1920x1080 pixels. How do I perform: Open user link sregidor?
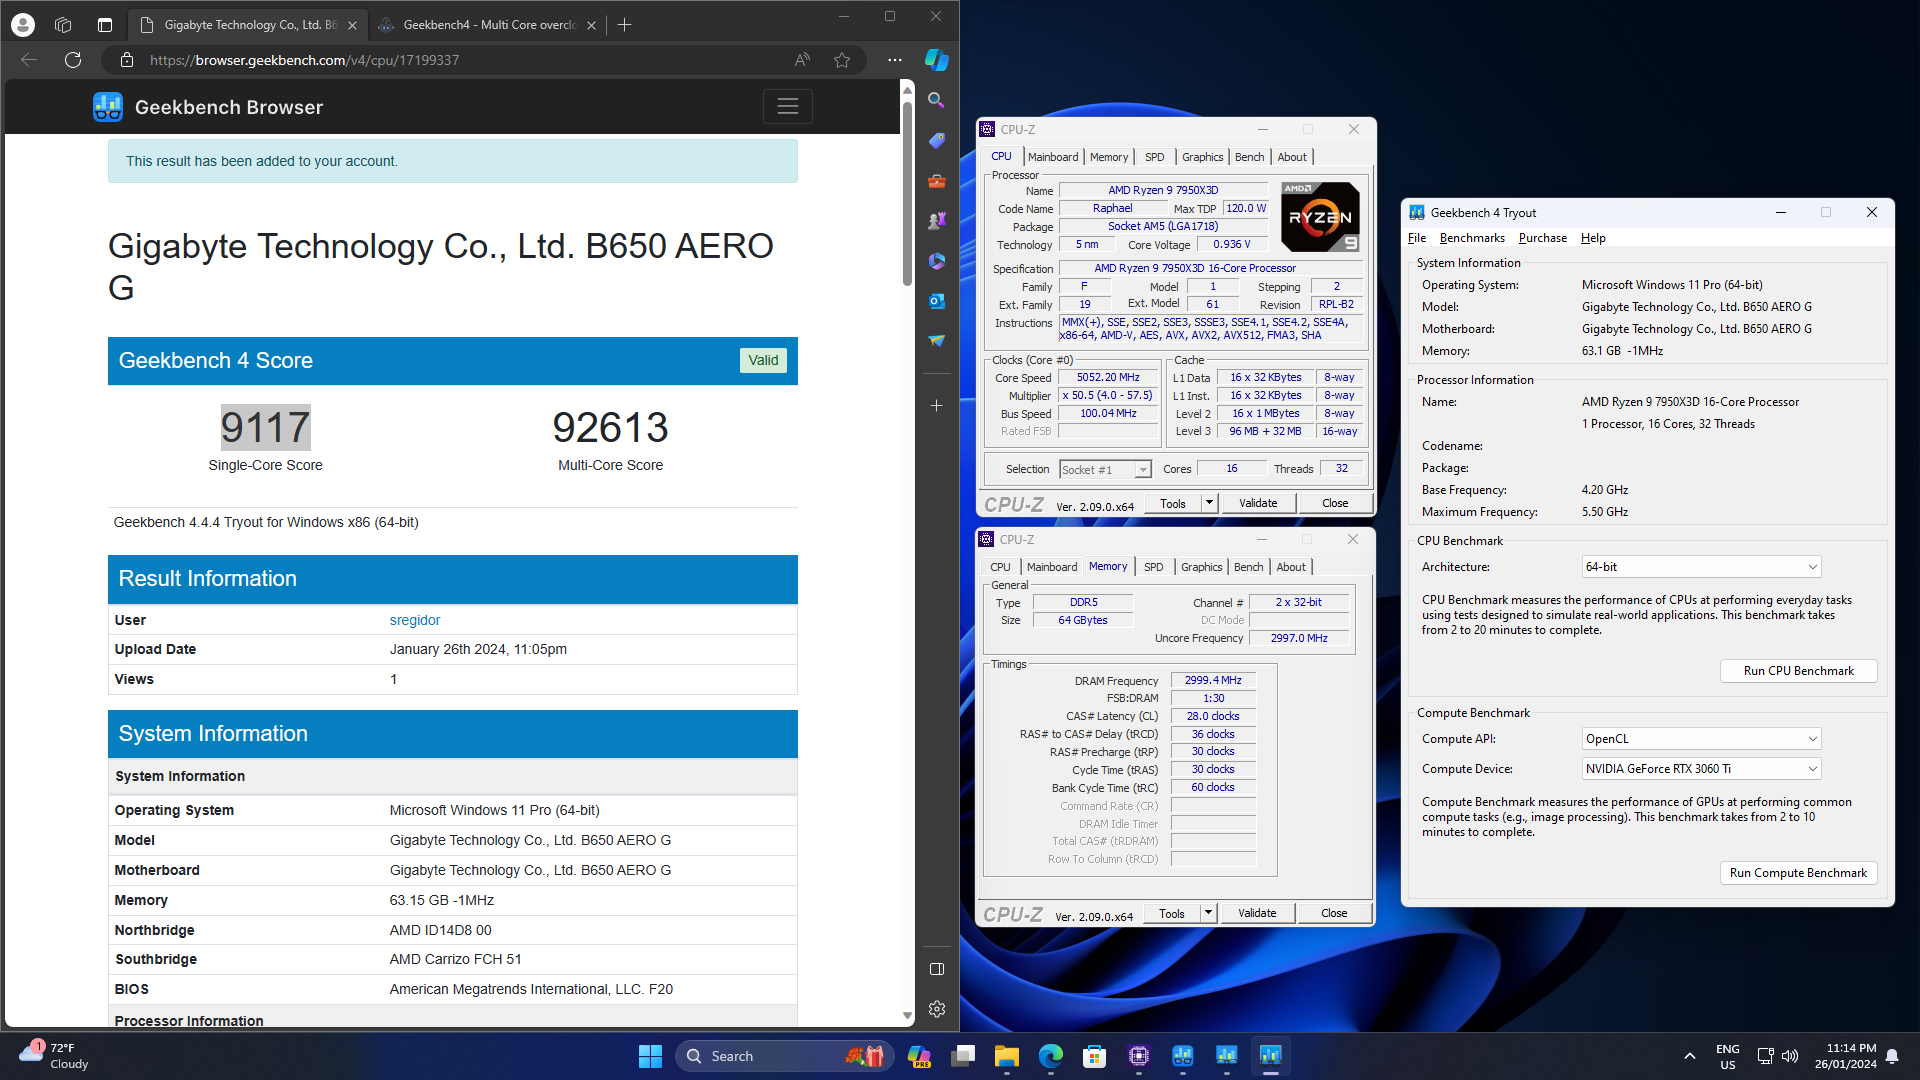[415, 620]
